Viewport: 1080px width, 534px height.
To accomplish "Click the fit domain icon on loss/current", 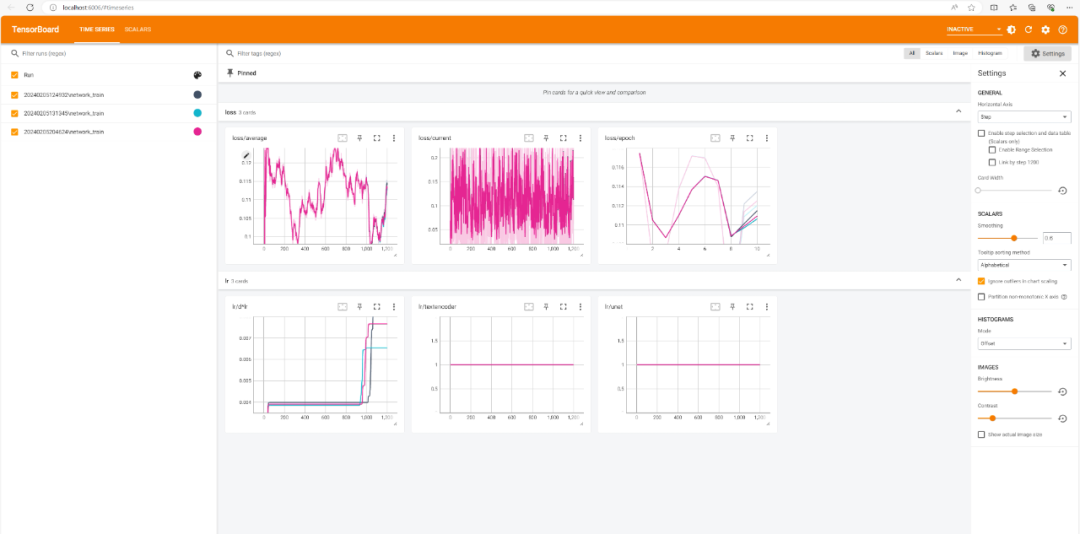I will pyautogui.click(x=528, y=138).
